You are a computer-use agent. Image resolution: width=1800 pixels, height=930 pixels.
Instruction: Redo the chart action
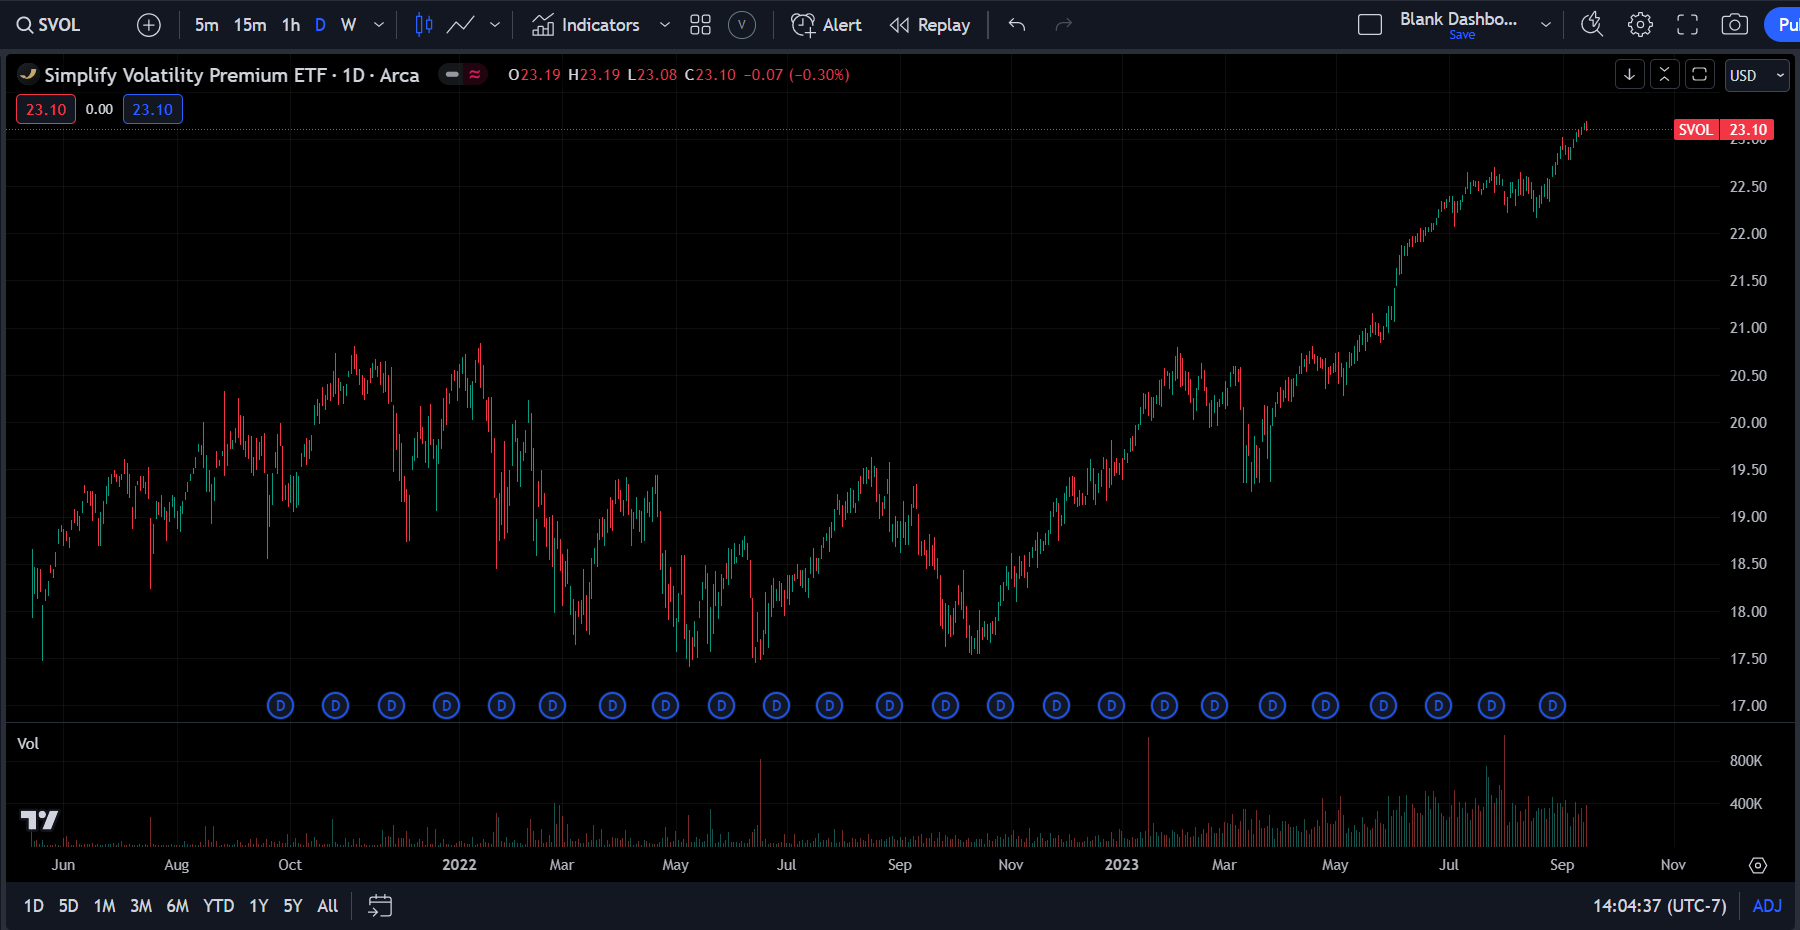pyautogui.click(x=1064, y=25)
